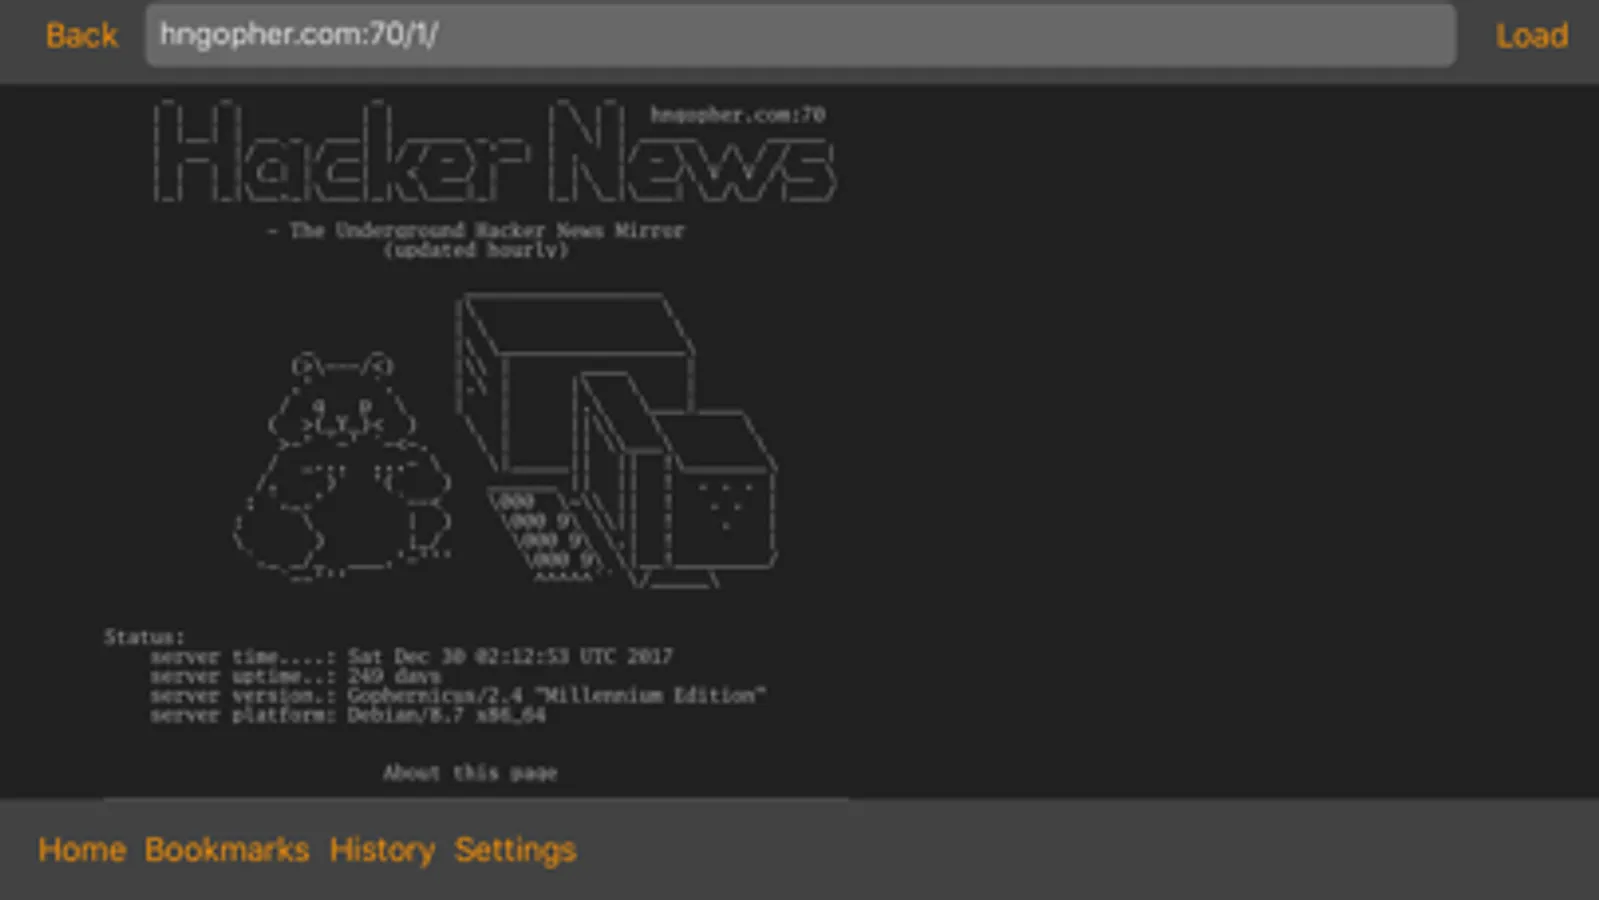Screen dimensions: 1599x900
Task: Click the server uptime '249 days' line
Action: pyautogui.click(x=295, y=677)
